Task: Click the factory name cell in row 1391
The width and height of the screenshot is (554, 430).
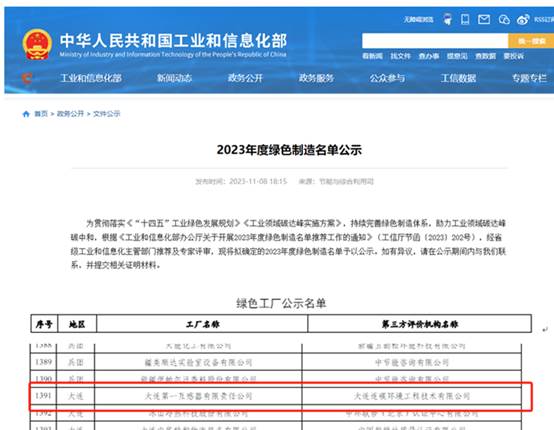Action: (x=198, y=396)
